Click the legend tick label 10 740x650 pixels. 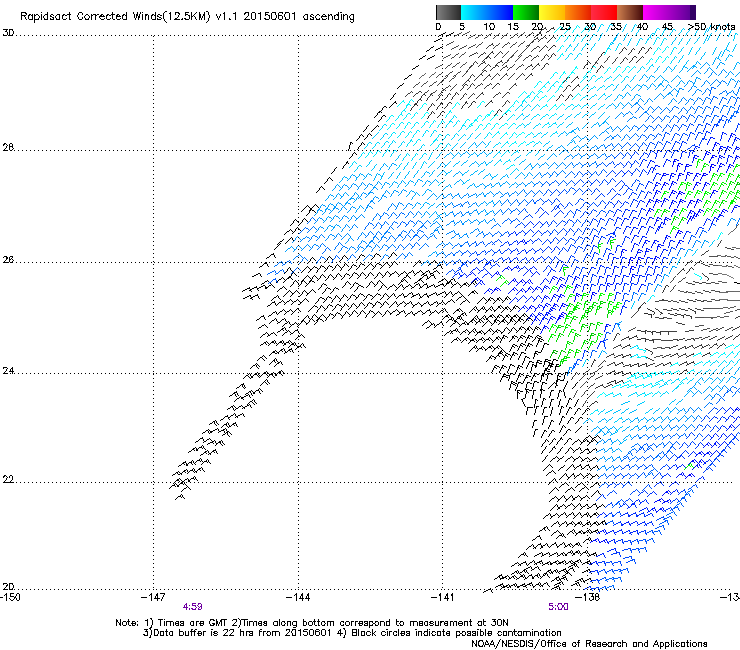click(x=489, y=27)
